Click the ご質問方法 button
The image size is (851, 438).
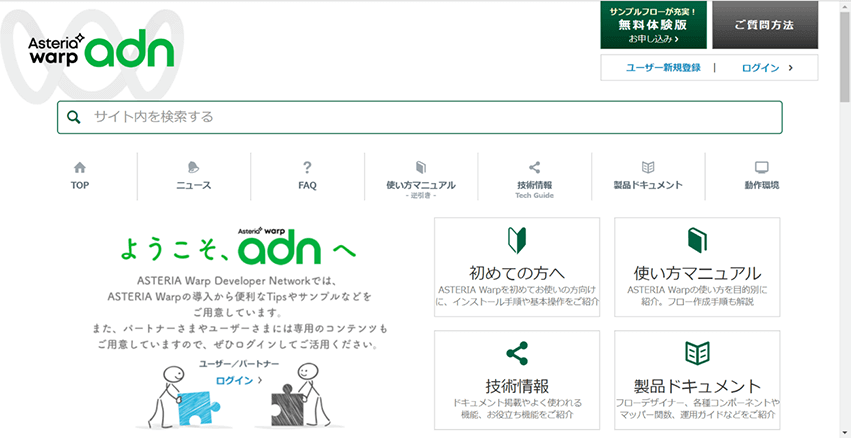click(x=765, y=25)
